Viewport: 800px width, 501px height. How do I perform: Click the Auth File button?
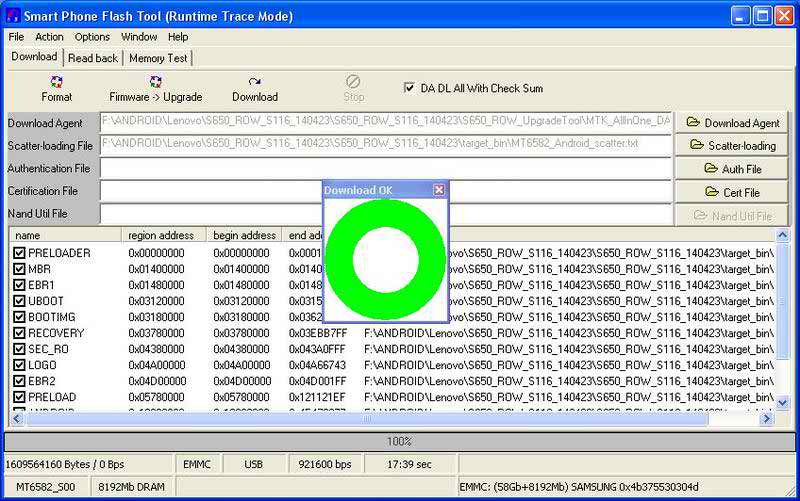pyautogui.click(x=732, y=169)
